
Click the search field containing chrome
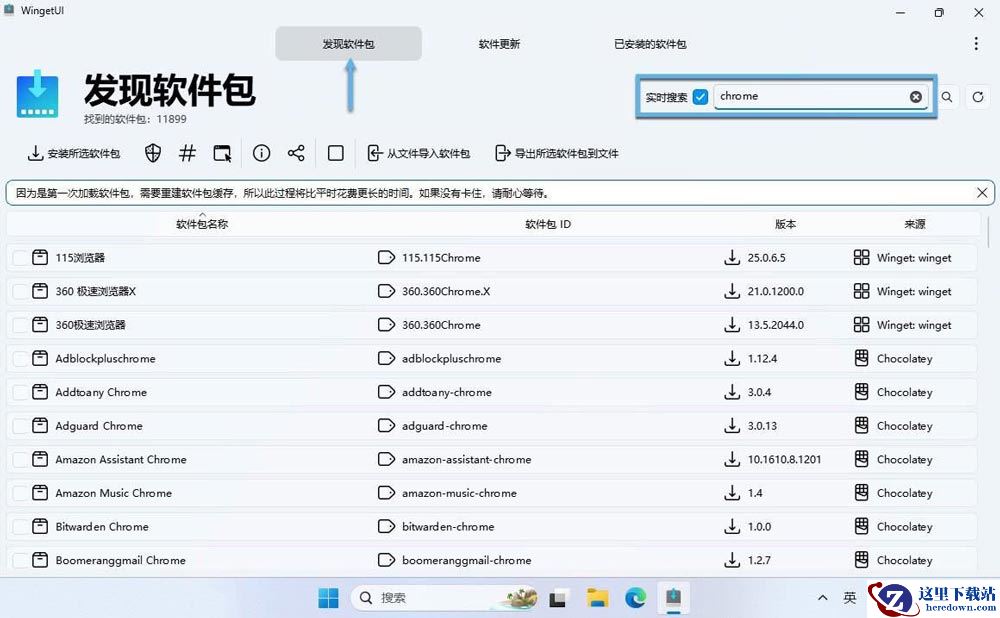[820, 96]
